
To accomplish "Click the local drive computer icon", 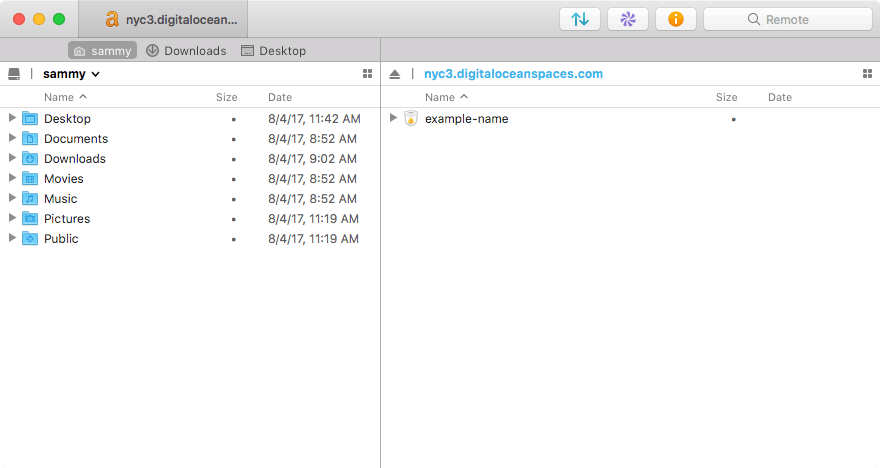I will click(14, 74).
